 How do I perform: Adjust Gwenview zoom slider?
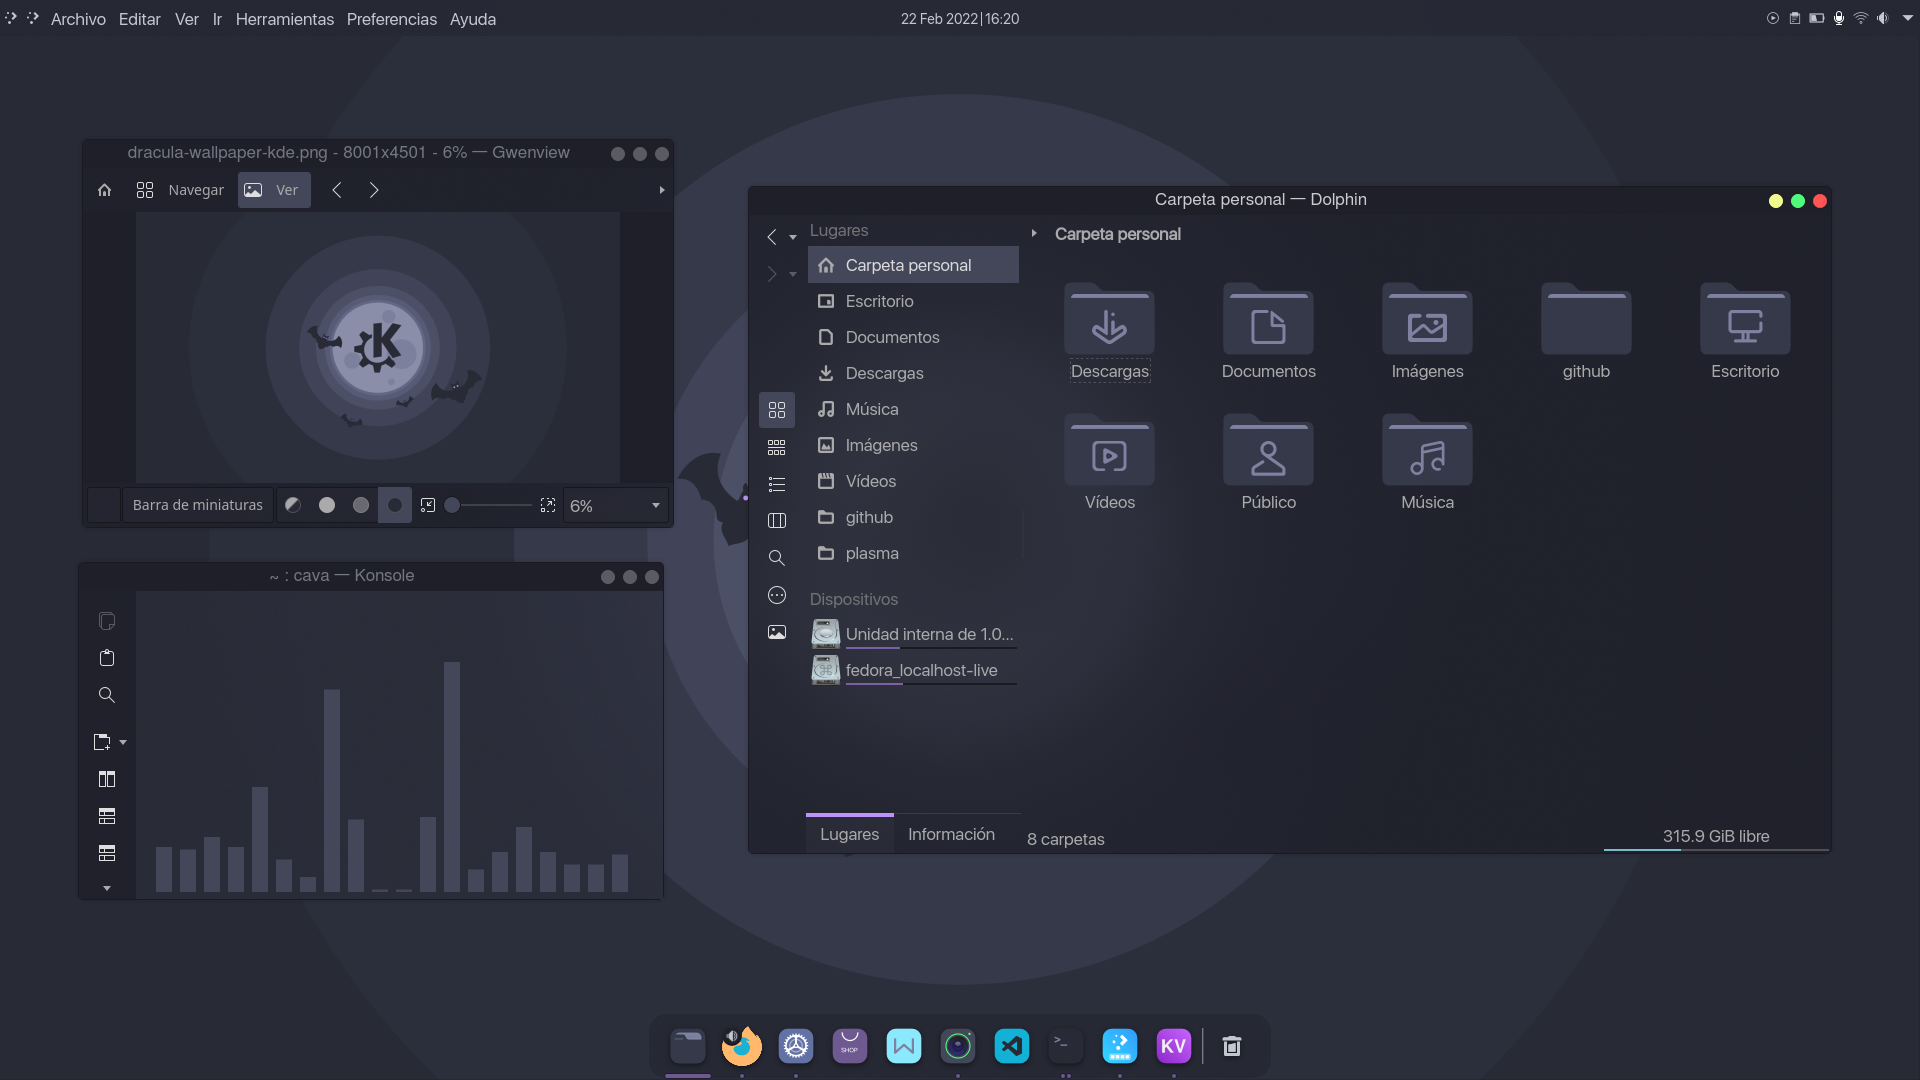pyautogui.click(x=490, y=506)
